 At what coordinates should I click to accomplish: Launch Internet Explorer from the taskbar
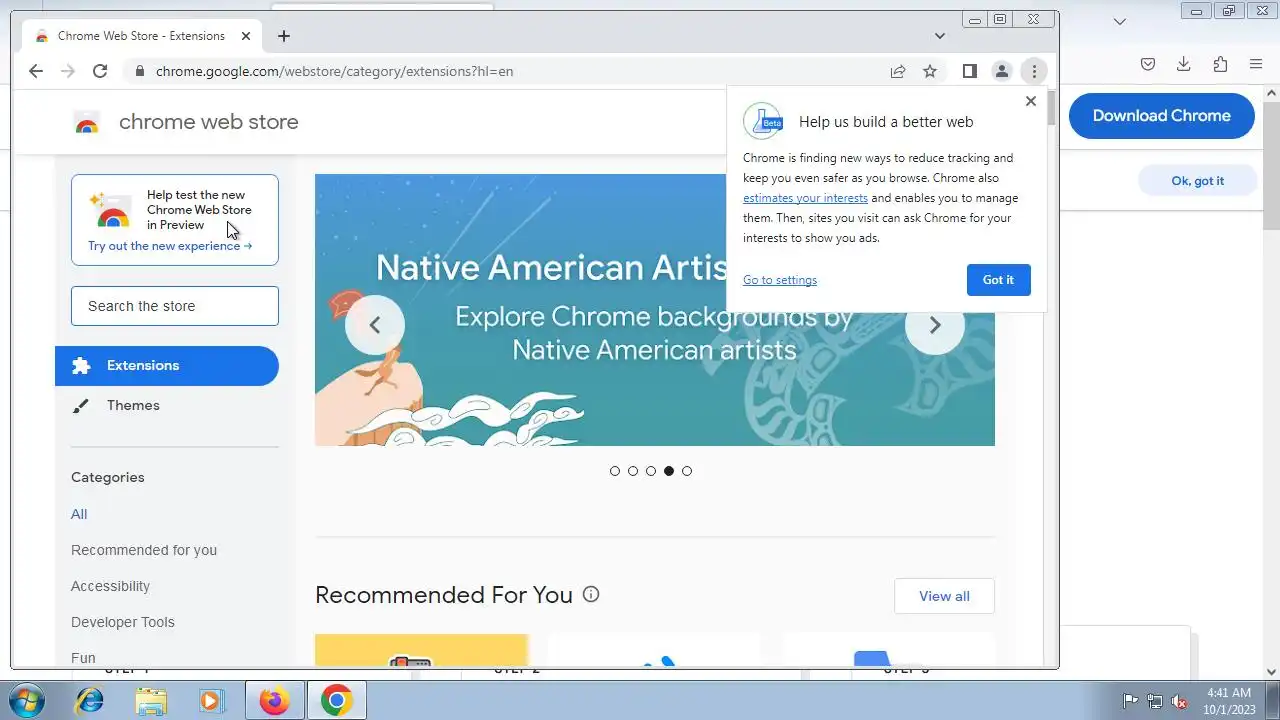pyautogui.click(x=89, y=701)
